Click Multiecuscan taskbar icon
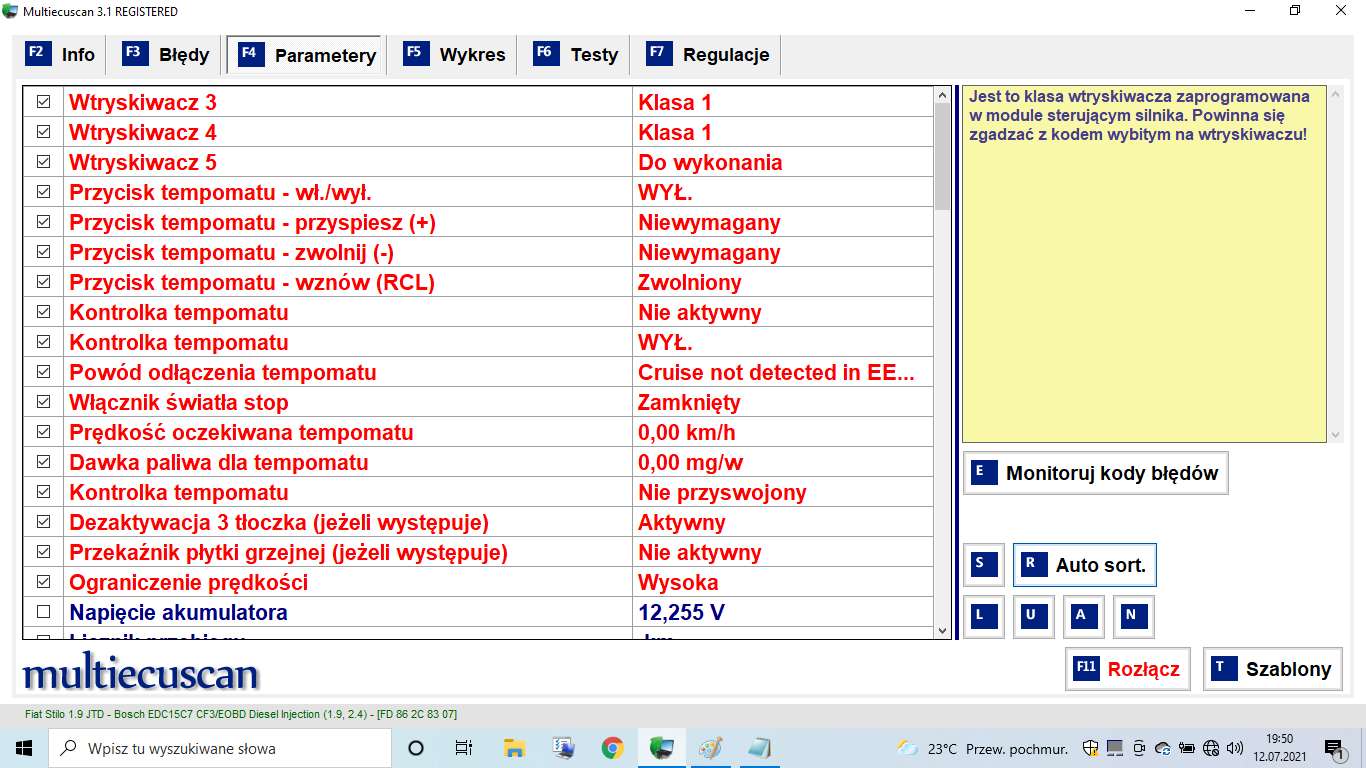The height and width of the screenshot is (768, 1366). (x=661, y=748)
